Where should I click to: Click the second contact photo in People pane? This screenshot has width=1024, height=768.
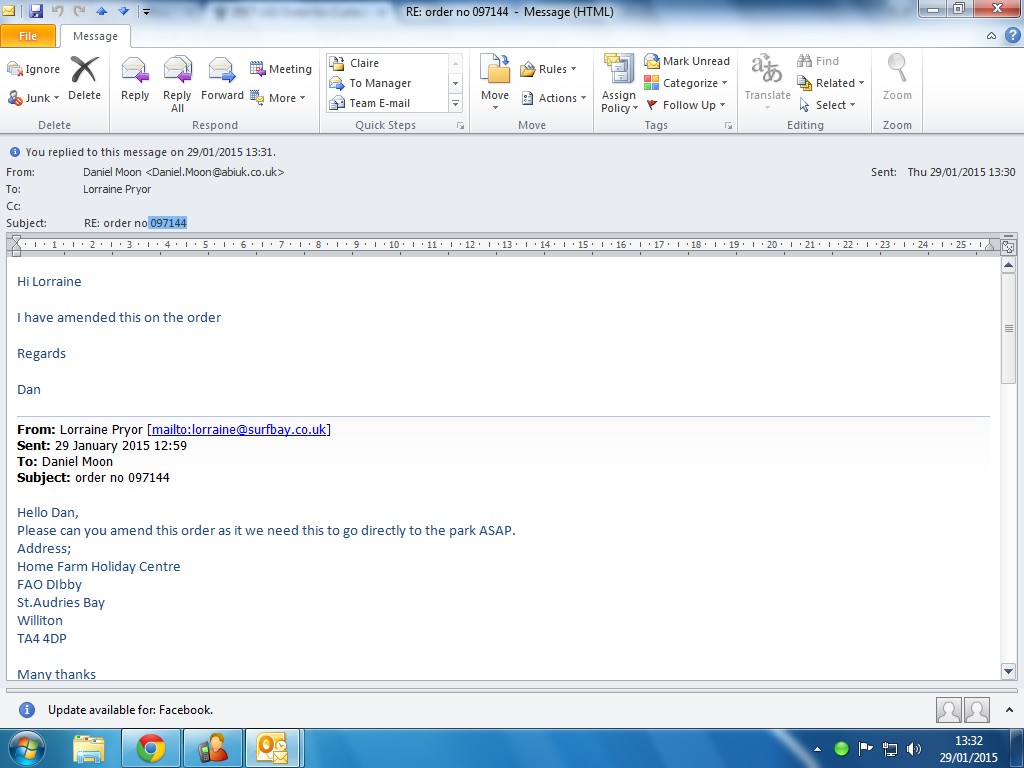(977, 710)
